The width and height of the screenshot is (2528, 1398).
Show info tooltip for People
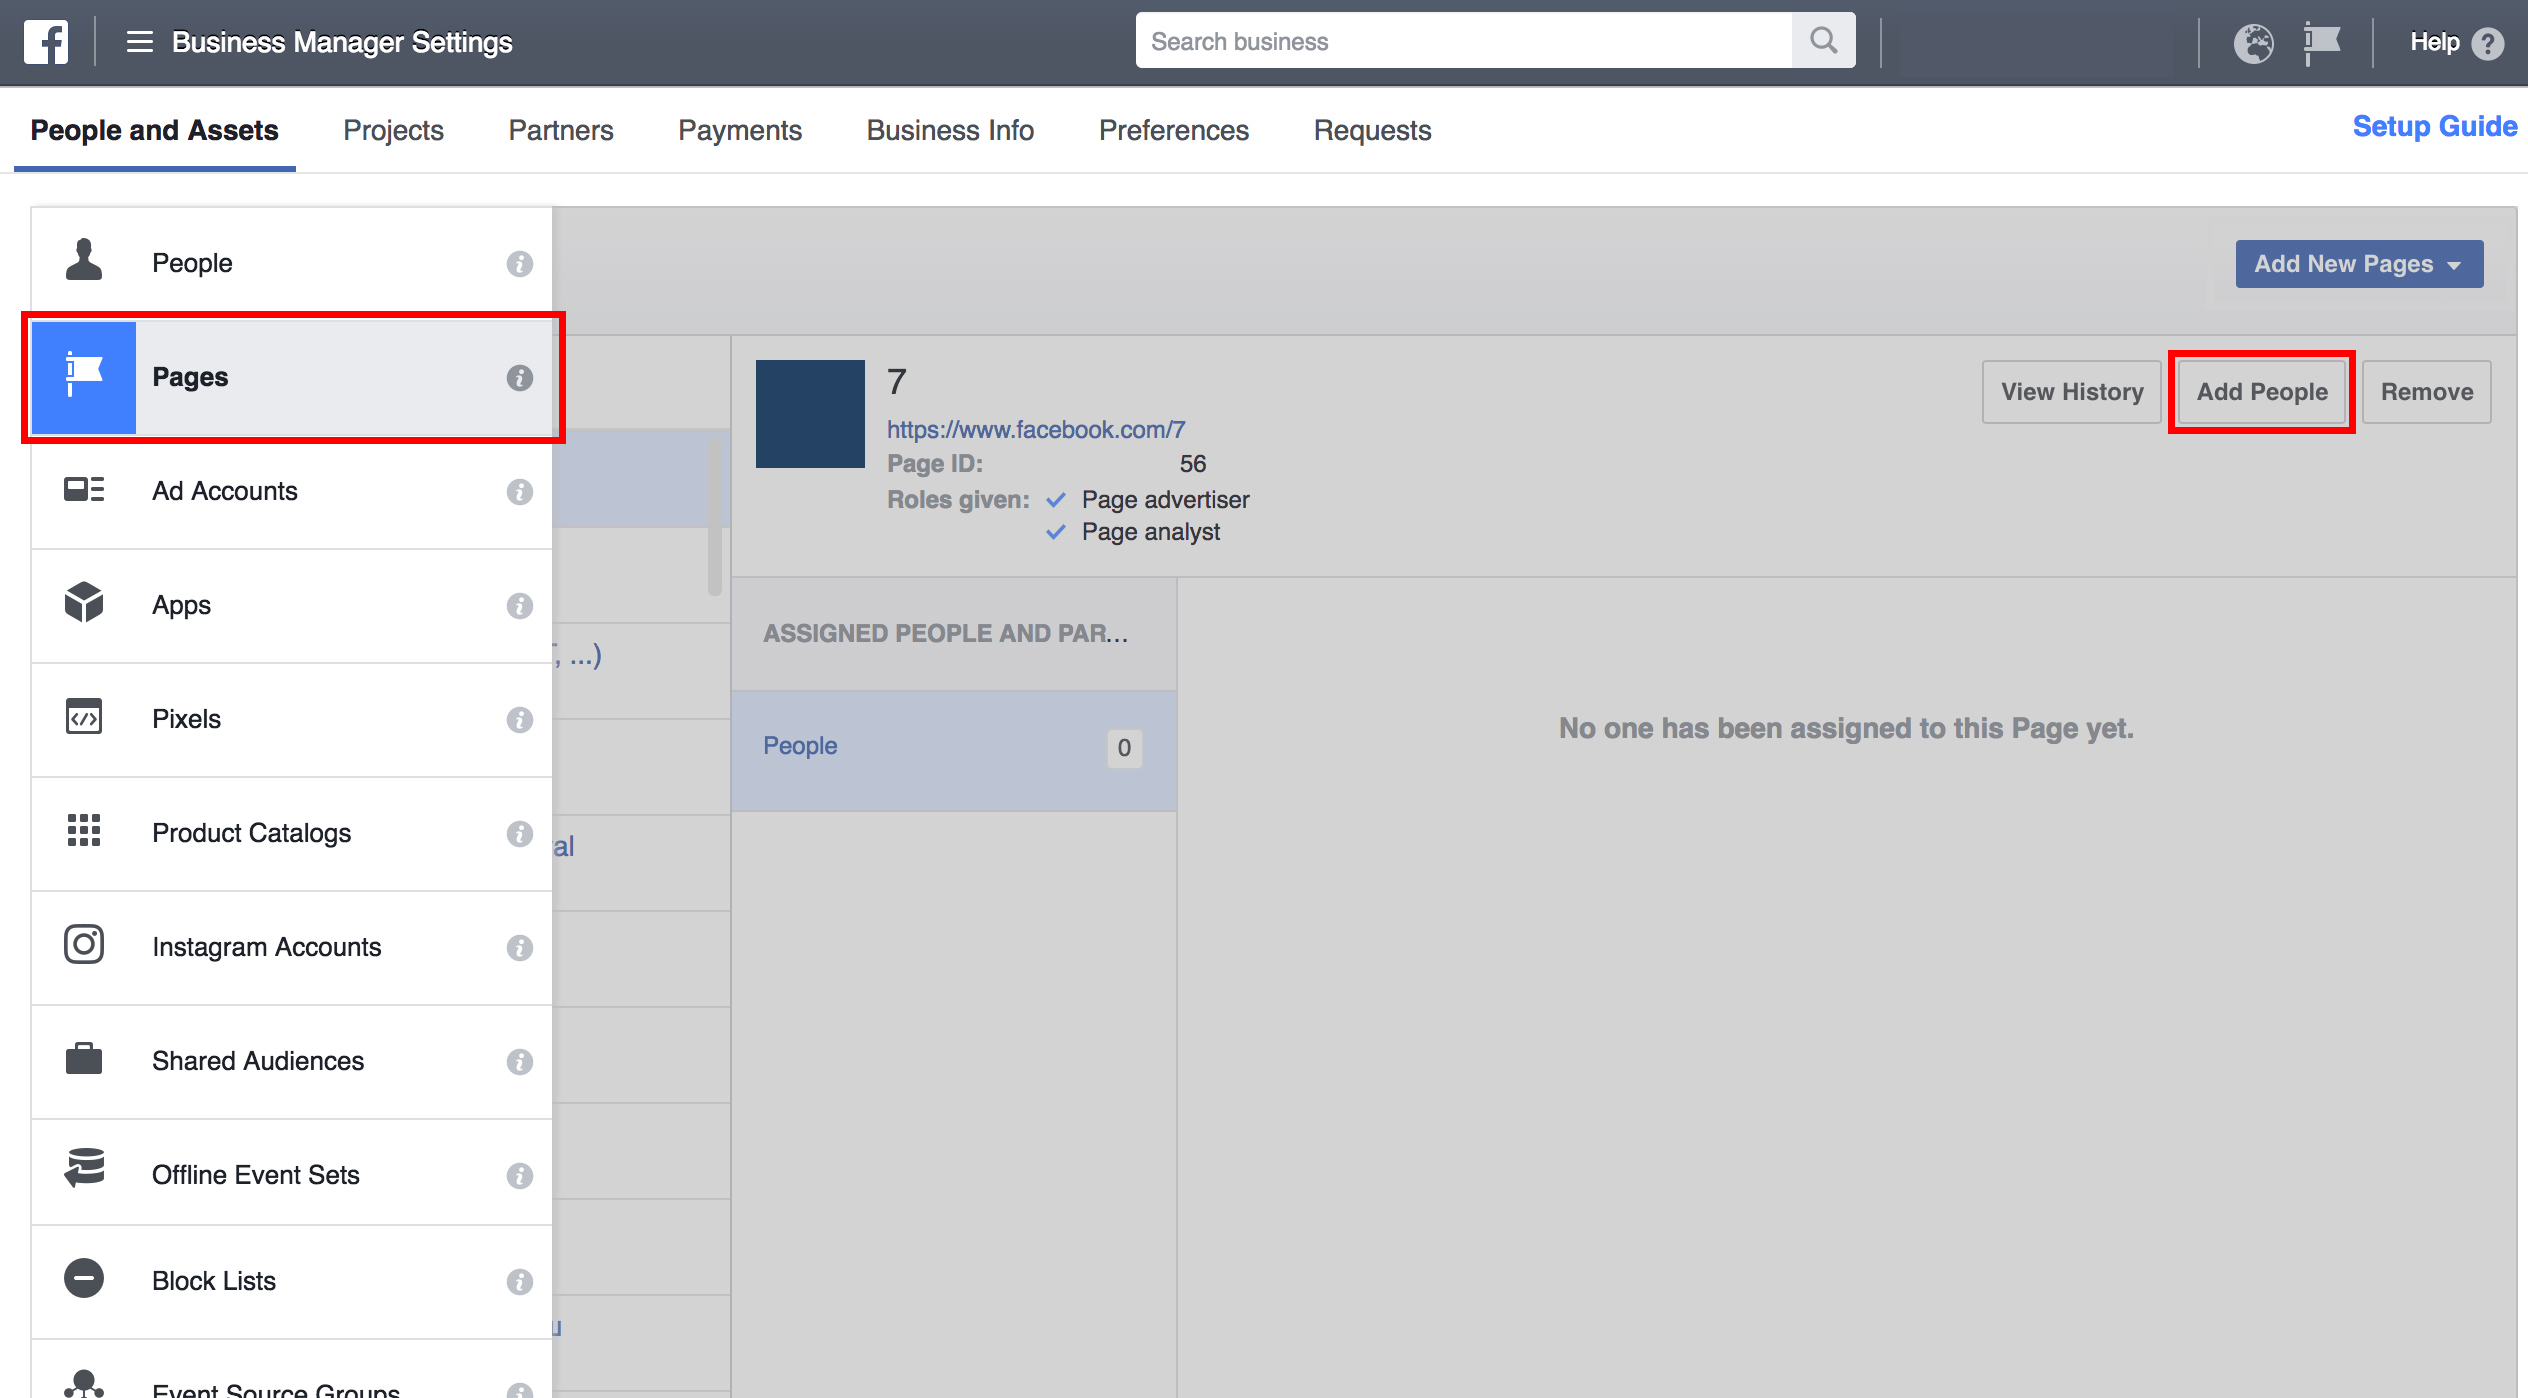(519, 264)
